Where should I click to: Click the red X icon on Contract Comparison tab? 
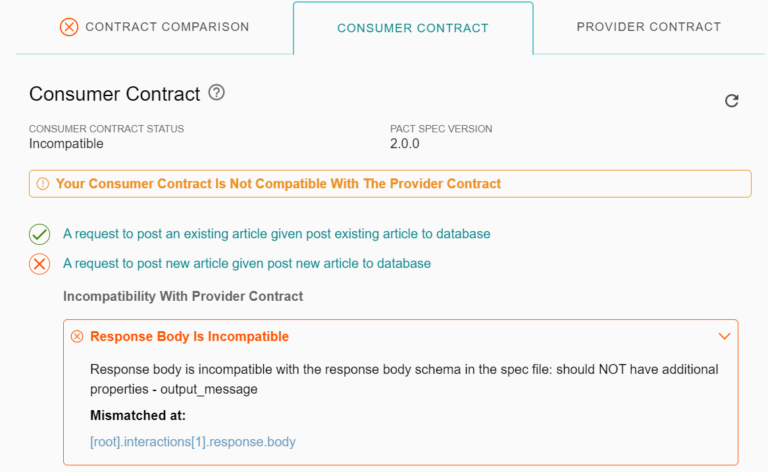coord(69,27)
